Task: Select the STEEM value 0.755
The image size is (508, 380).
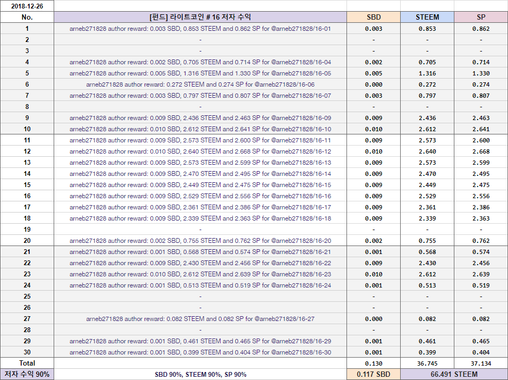Action: (x=427, y=241)
